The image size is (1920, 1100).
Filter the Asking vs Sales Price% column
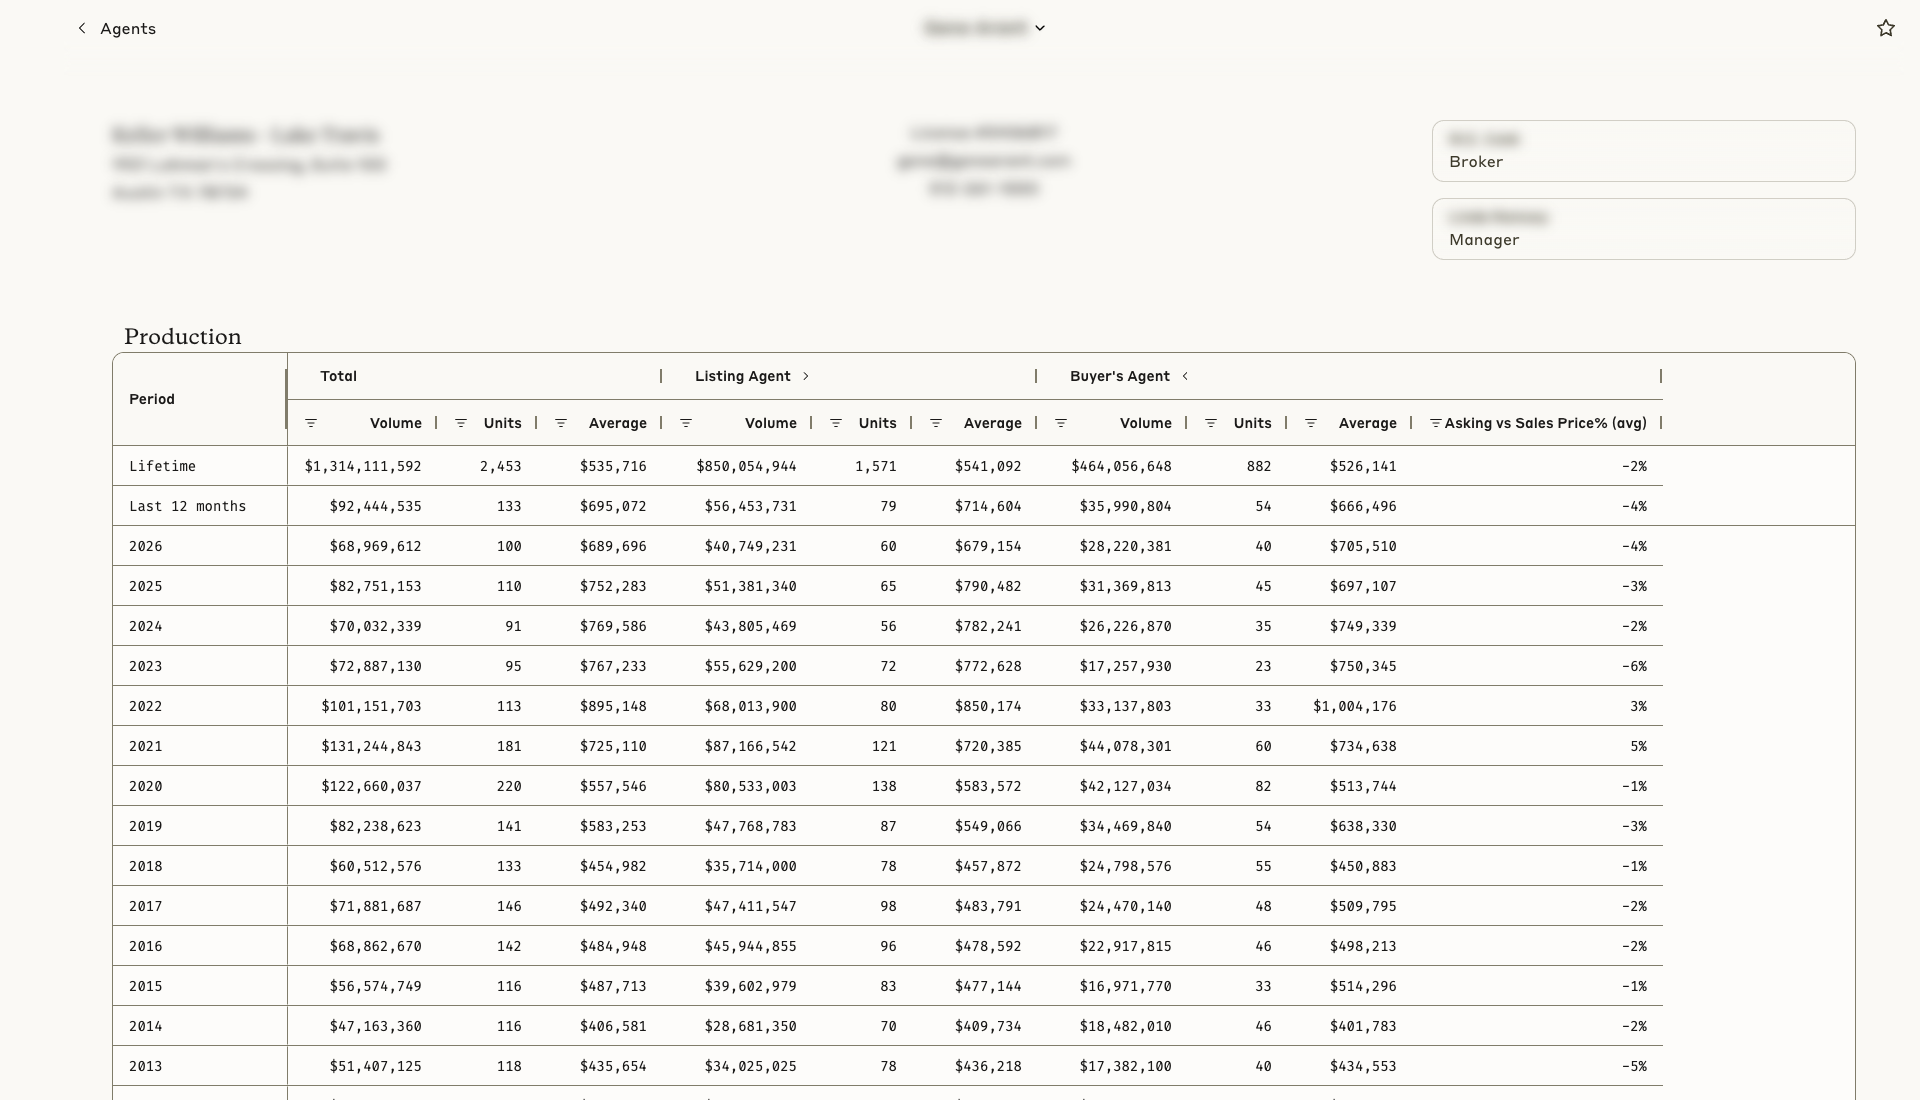1436,423
